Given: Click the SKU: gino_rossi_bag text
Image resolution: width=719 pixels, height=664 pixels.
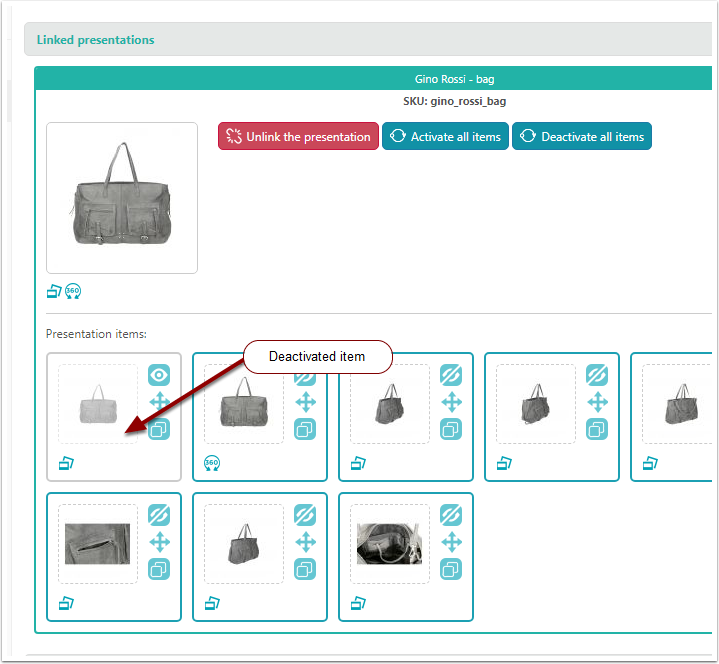Looking at the screenshot, I should tap(454, 101).
